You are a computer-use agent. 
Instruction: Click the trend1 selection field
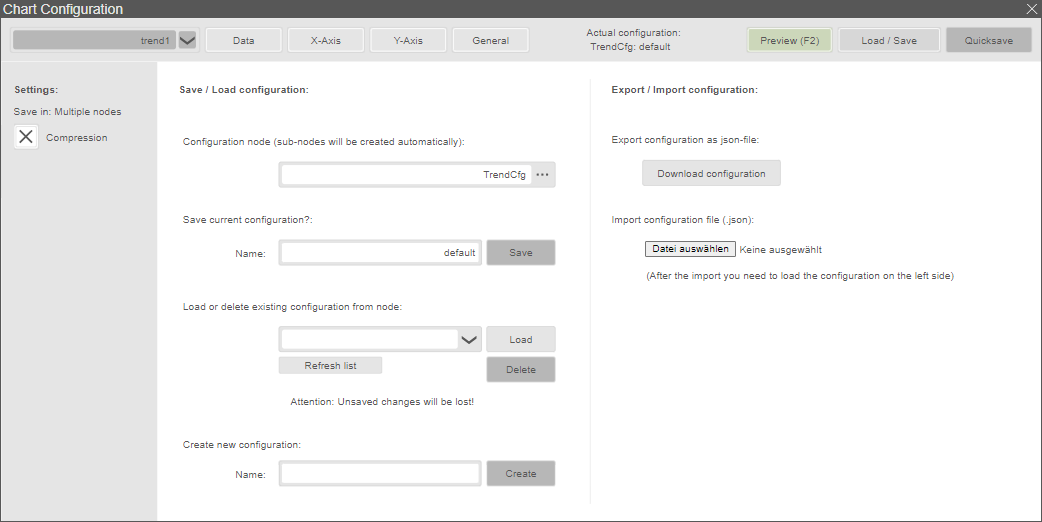click(94, 41)
